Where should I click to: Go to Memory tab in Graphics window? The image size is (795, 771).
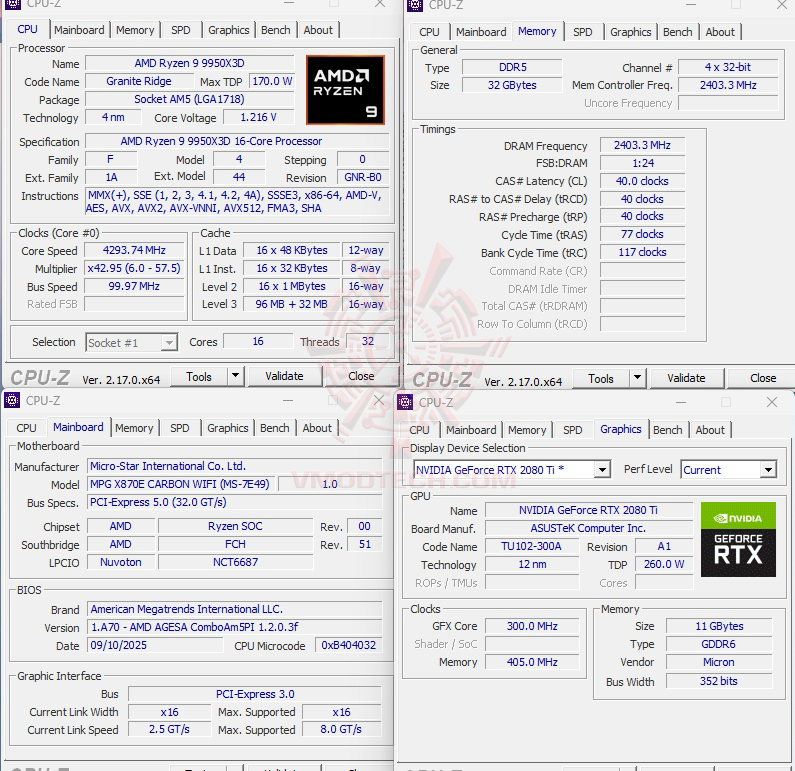point(527,430)
